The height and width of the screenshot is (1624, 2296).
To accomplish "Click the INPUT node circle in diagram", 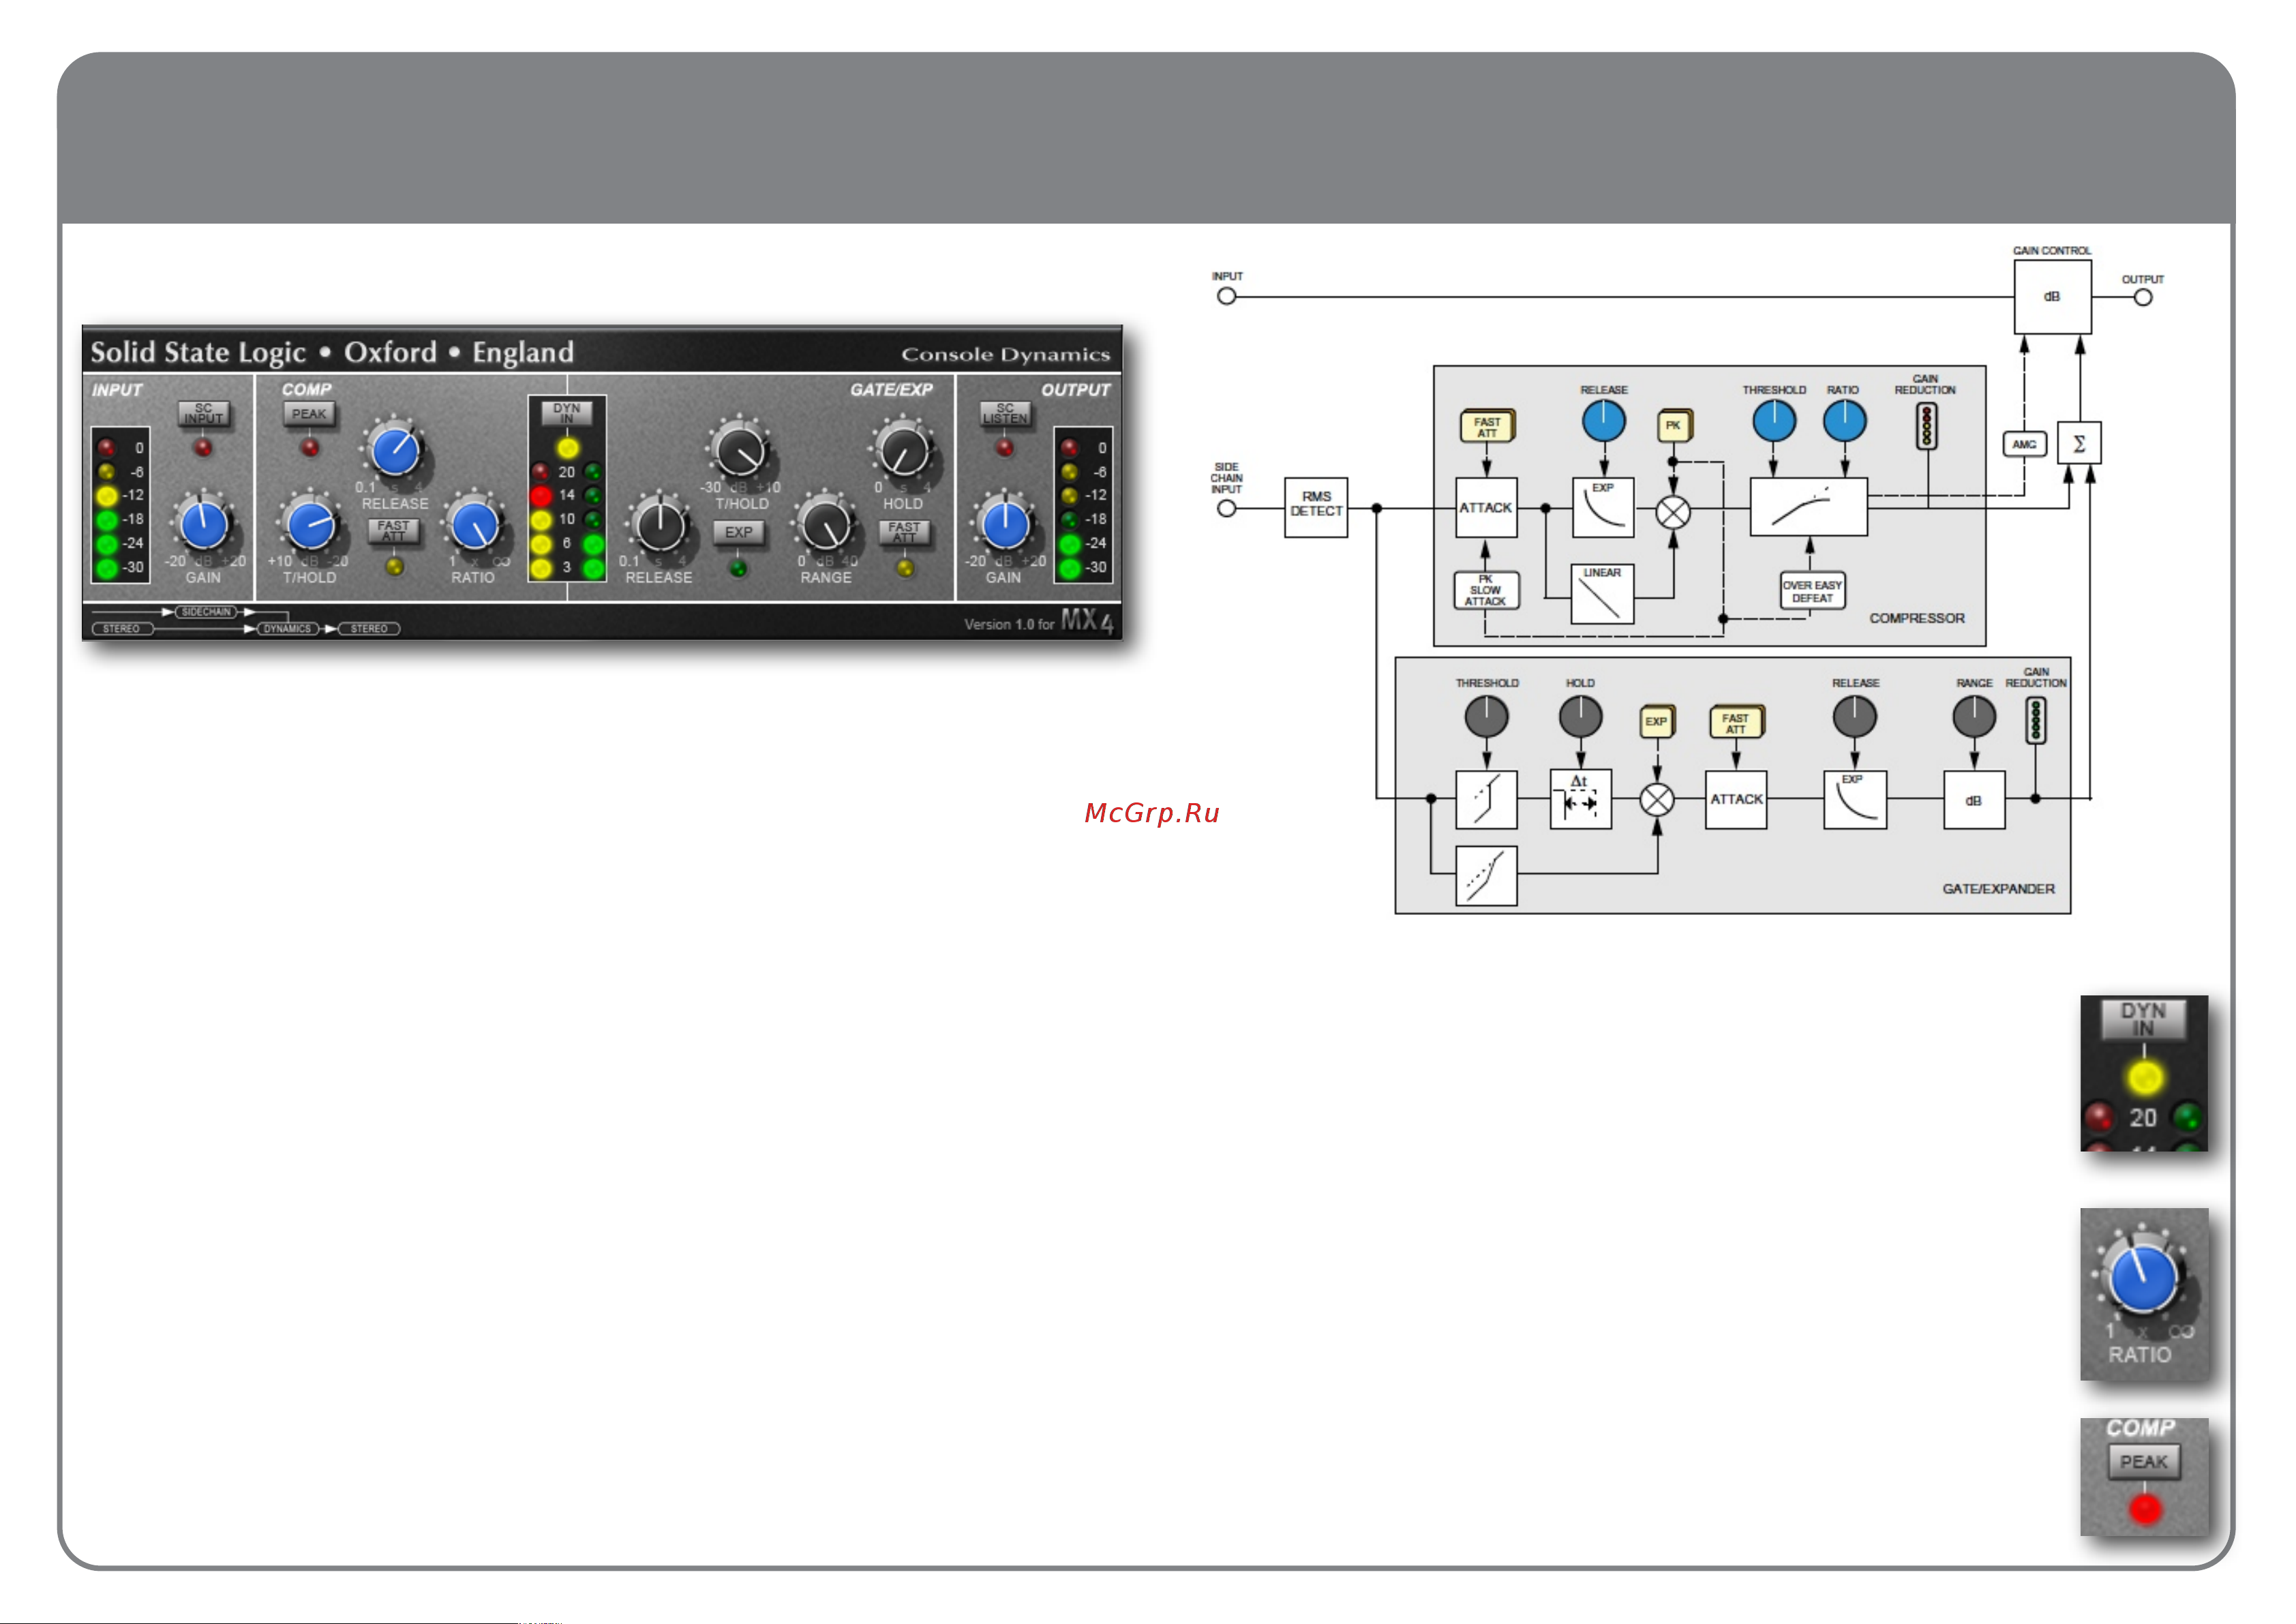I will coord(1227,296).
